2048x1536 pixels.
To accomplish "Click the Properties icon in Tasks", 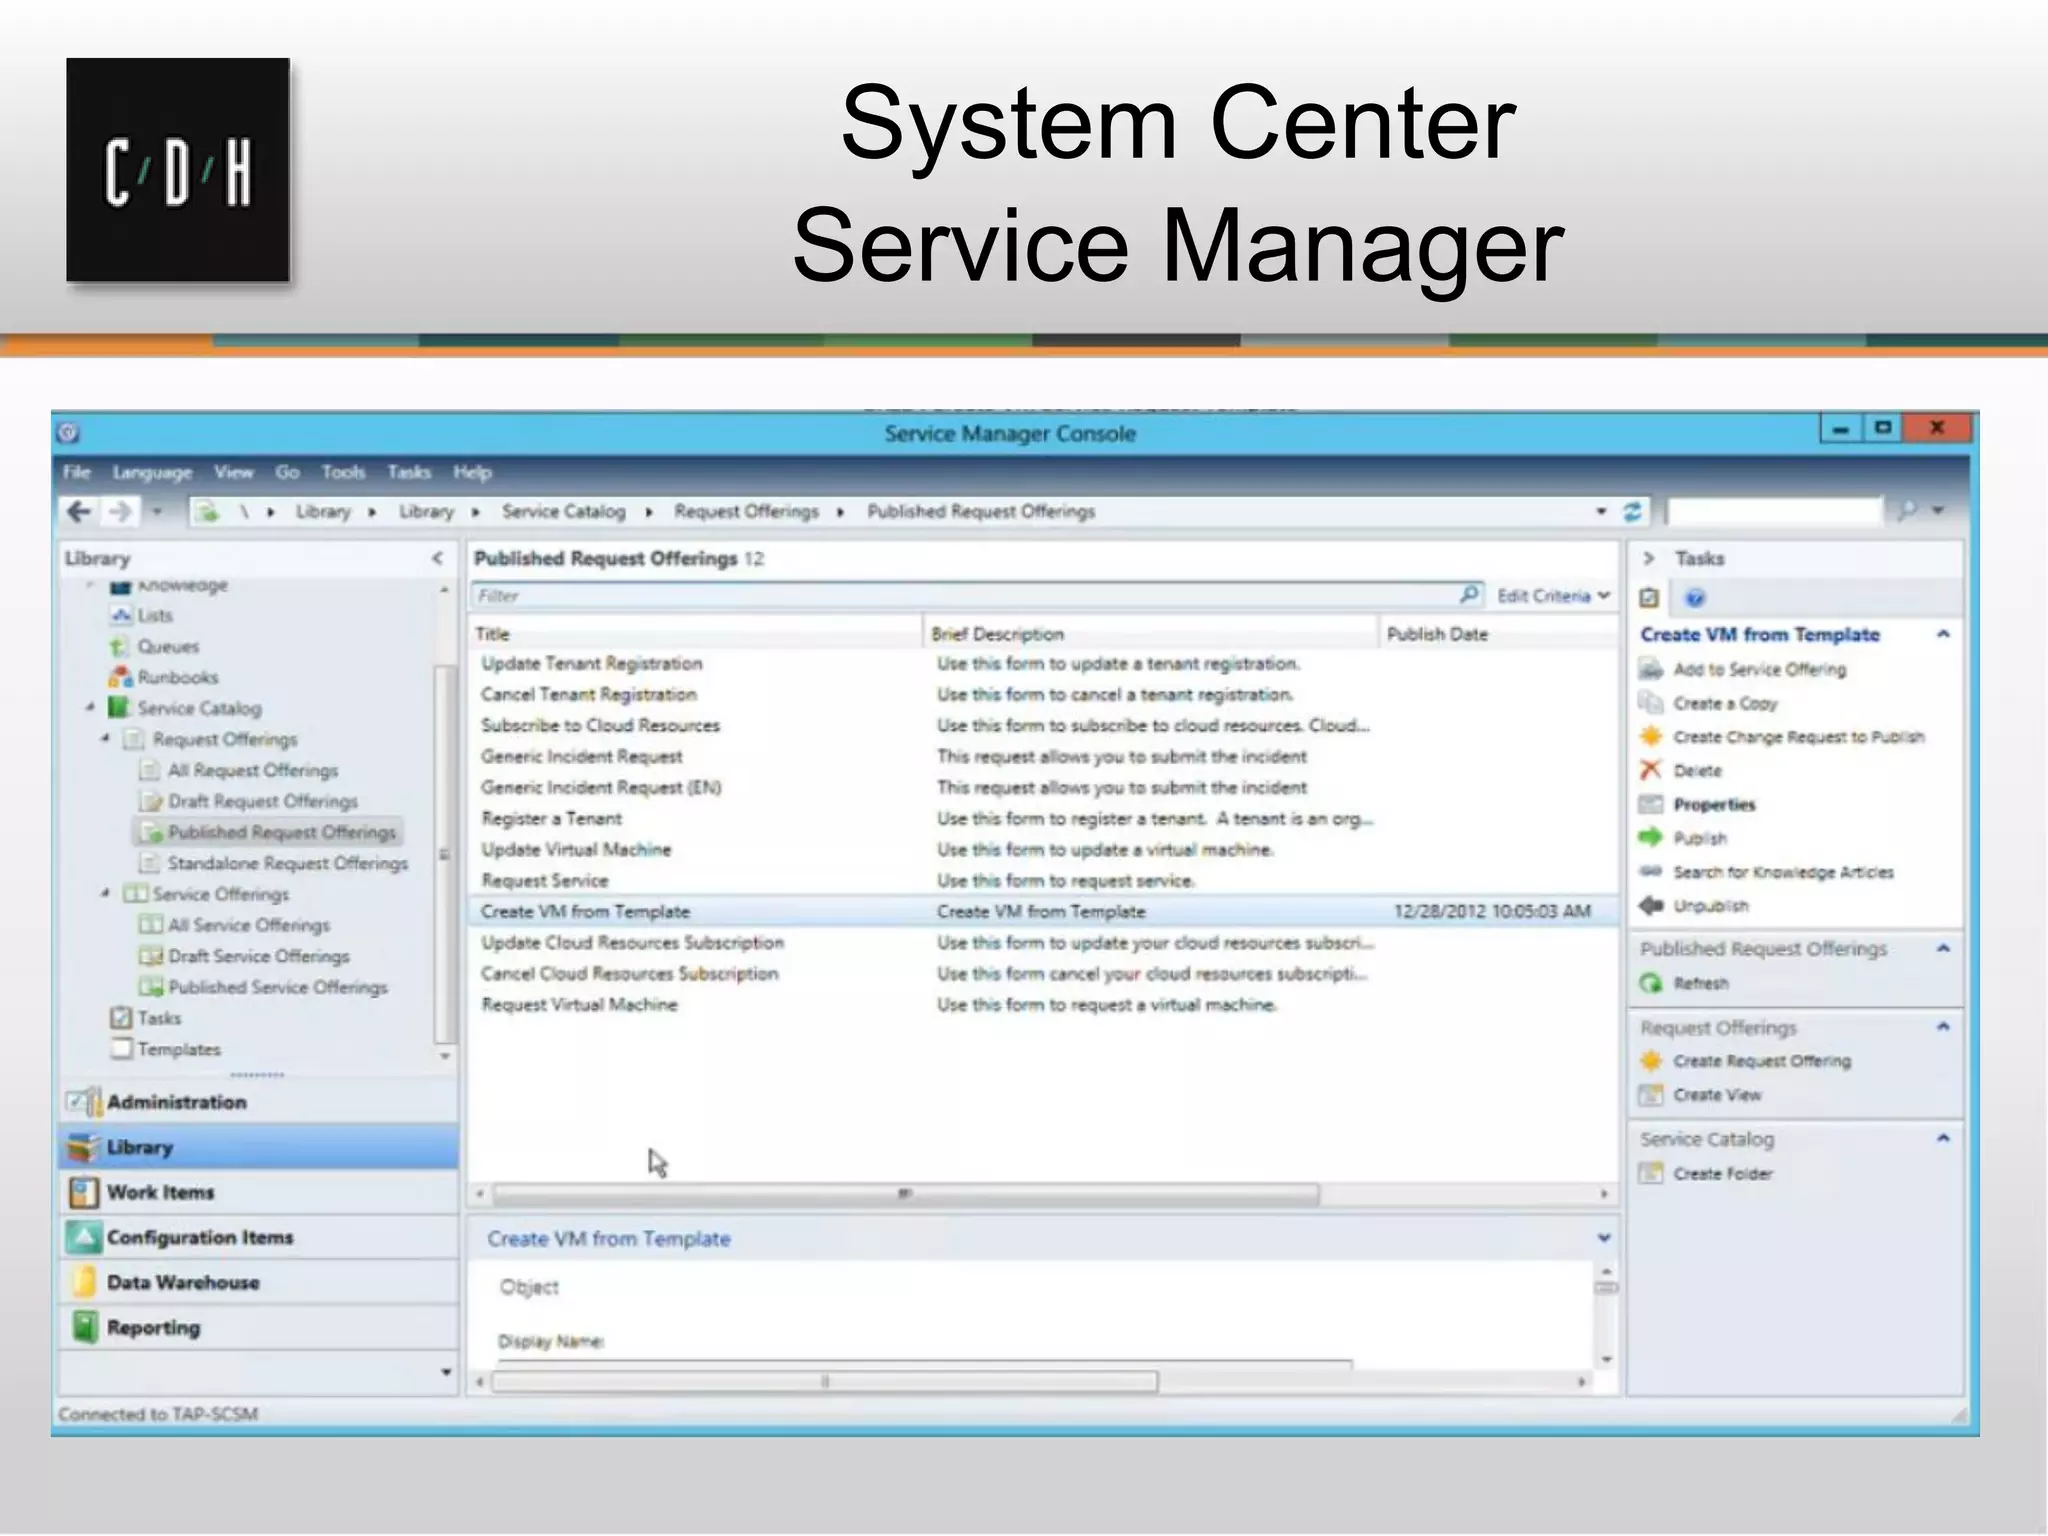I will [1650, 804].
